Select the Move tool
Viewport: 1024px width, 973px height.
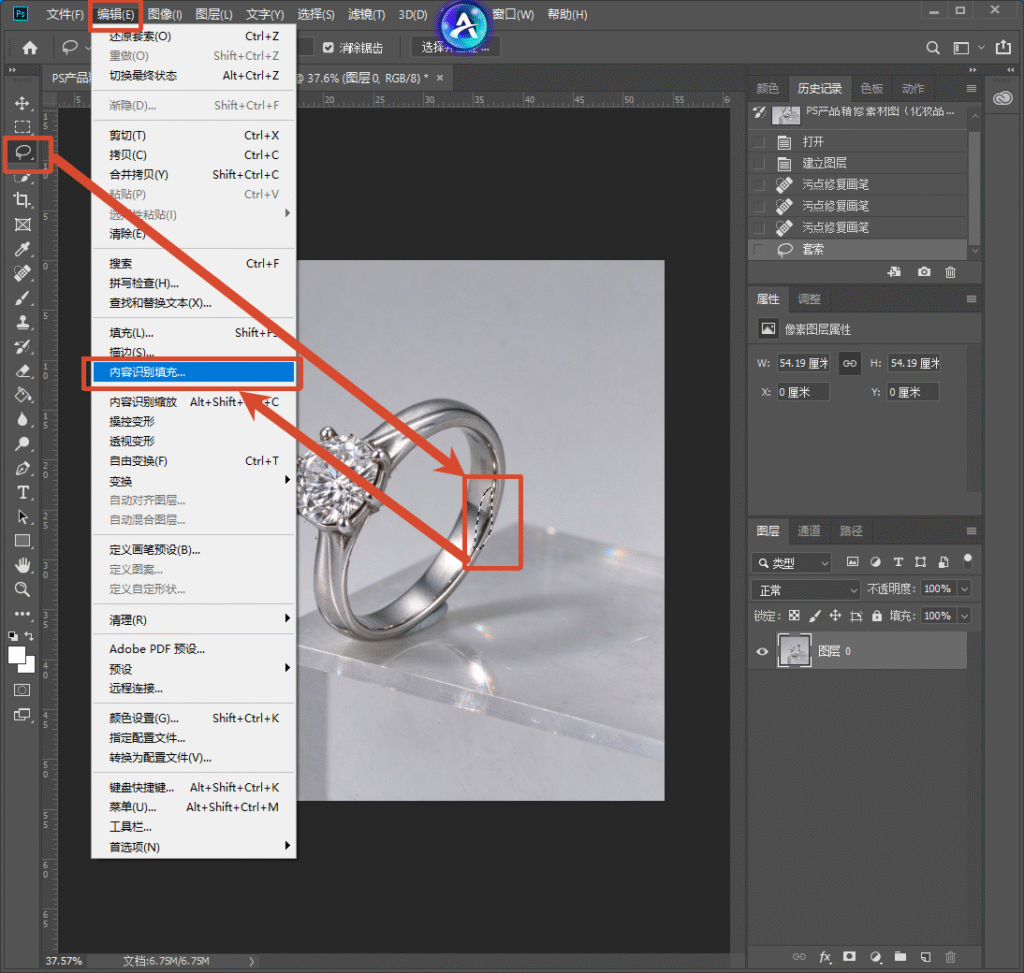click(x=22, y=103)
